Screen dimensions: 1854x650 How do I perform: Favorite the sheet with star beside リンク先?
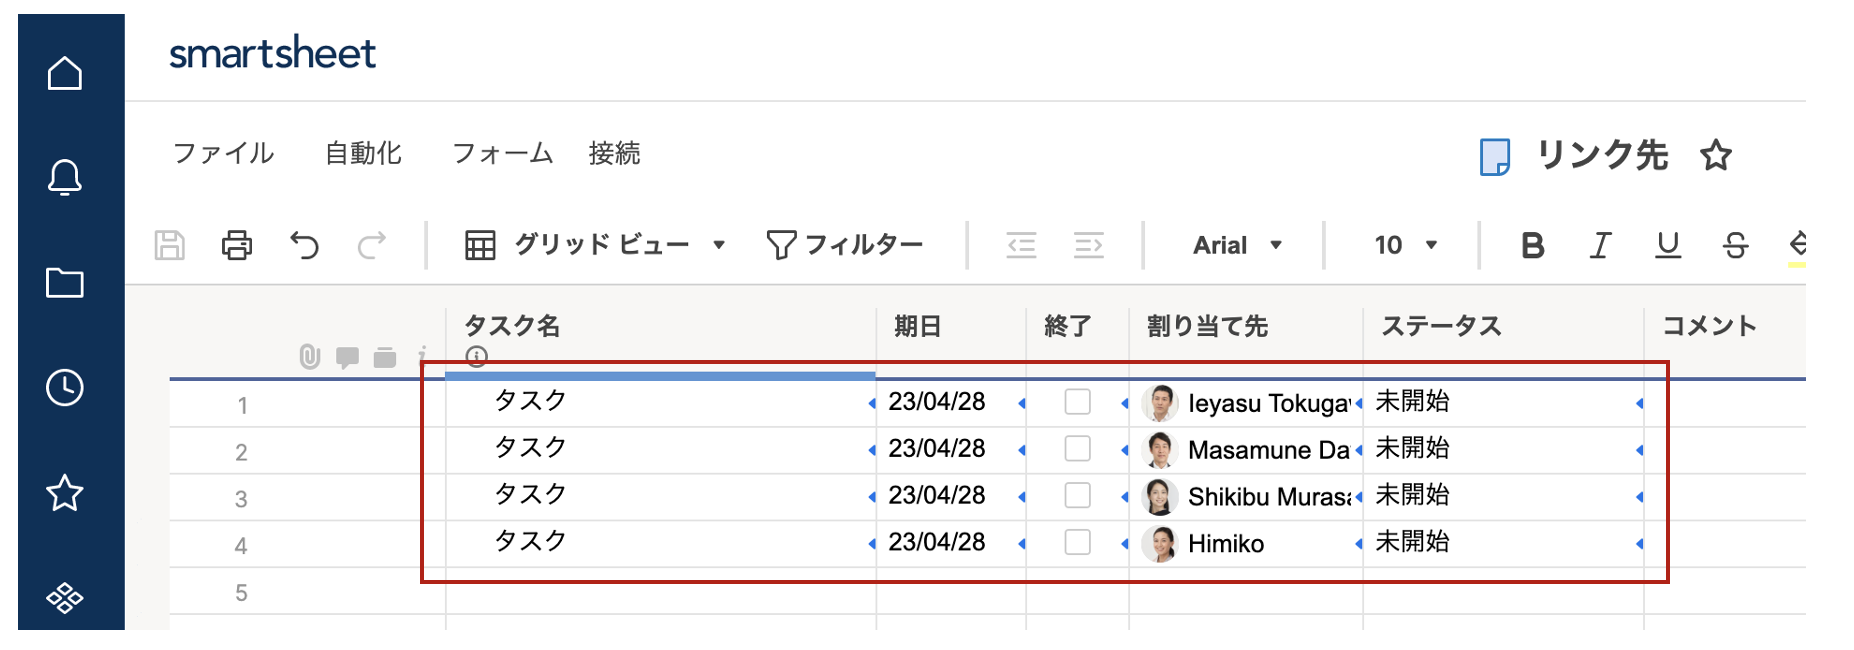pyautogui.click(x=1716, y=155)
